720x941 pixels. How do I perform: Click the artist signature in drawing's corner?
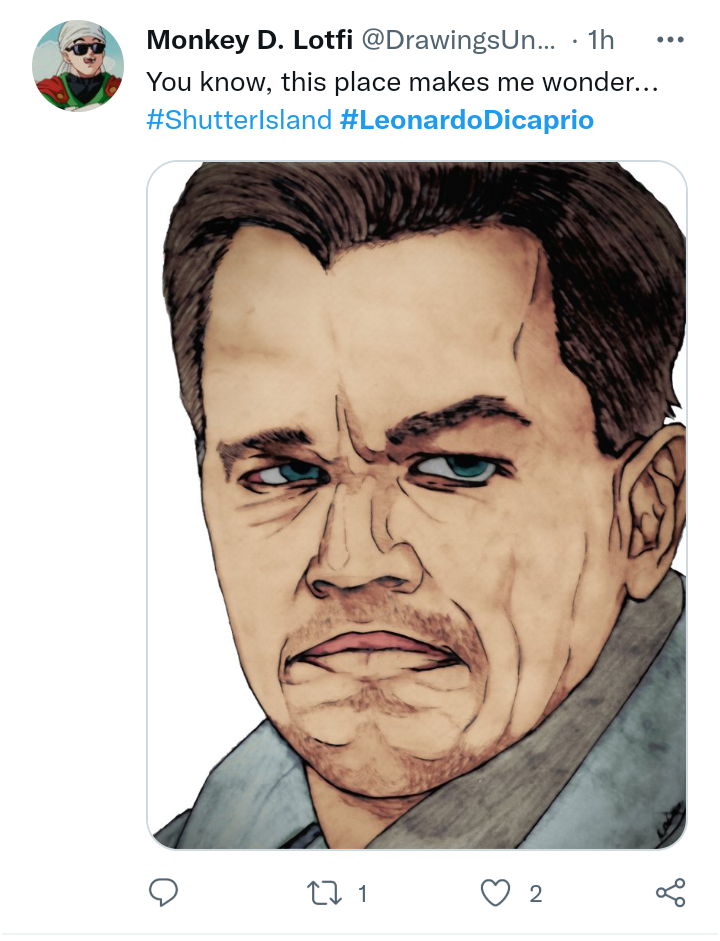671,822
